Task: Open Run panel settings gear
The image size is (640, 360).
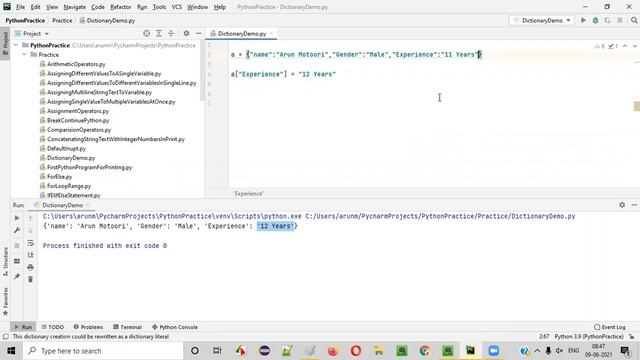Action: (x=622, y=205)
